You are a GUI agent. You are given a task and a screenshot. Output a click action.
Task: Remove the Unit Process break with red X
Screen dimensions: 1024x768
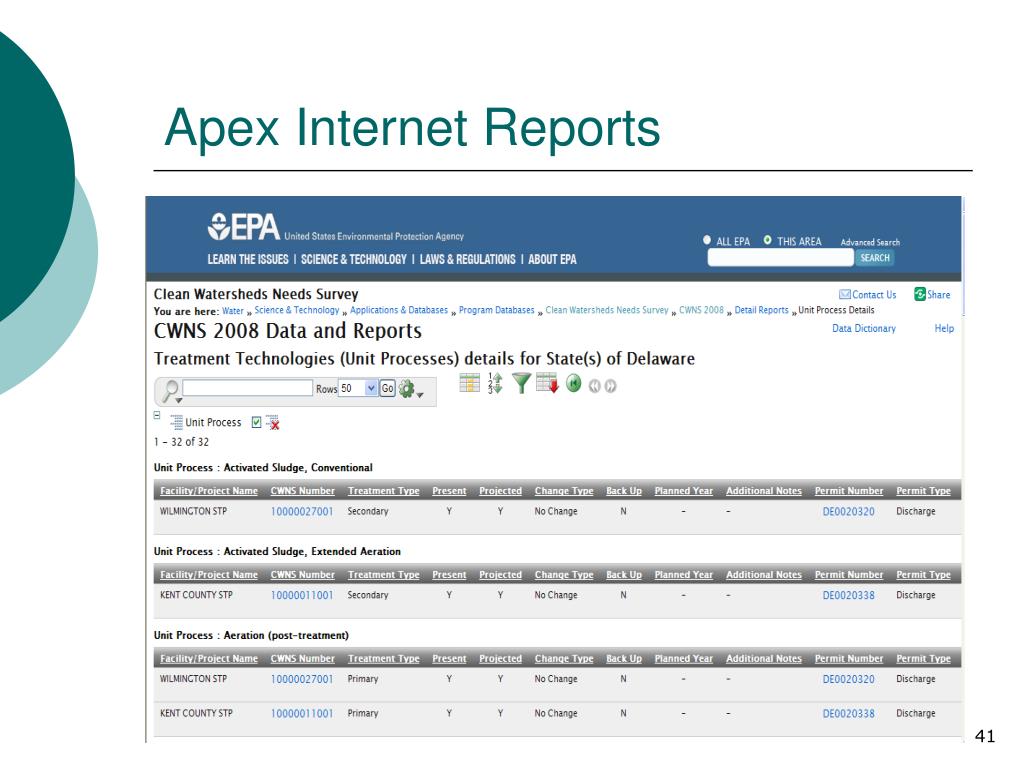click(273, 423)
